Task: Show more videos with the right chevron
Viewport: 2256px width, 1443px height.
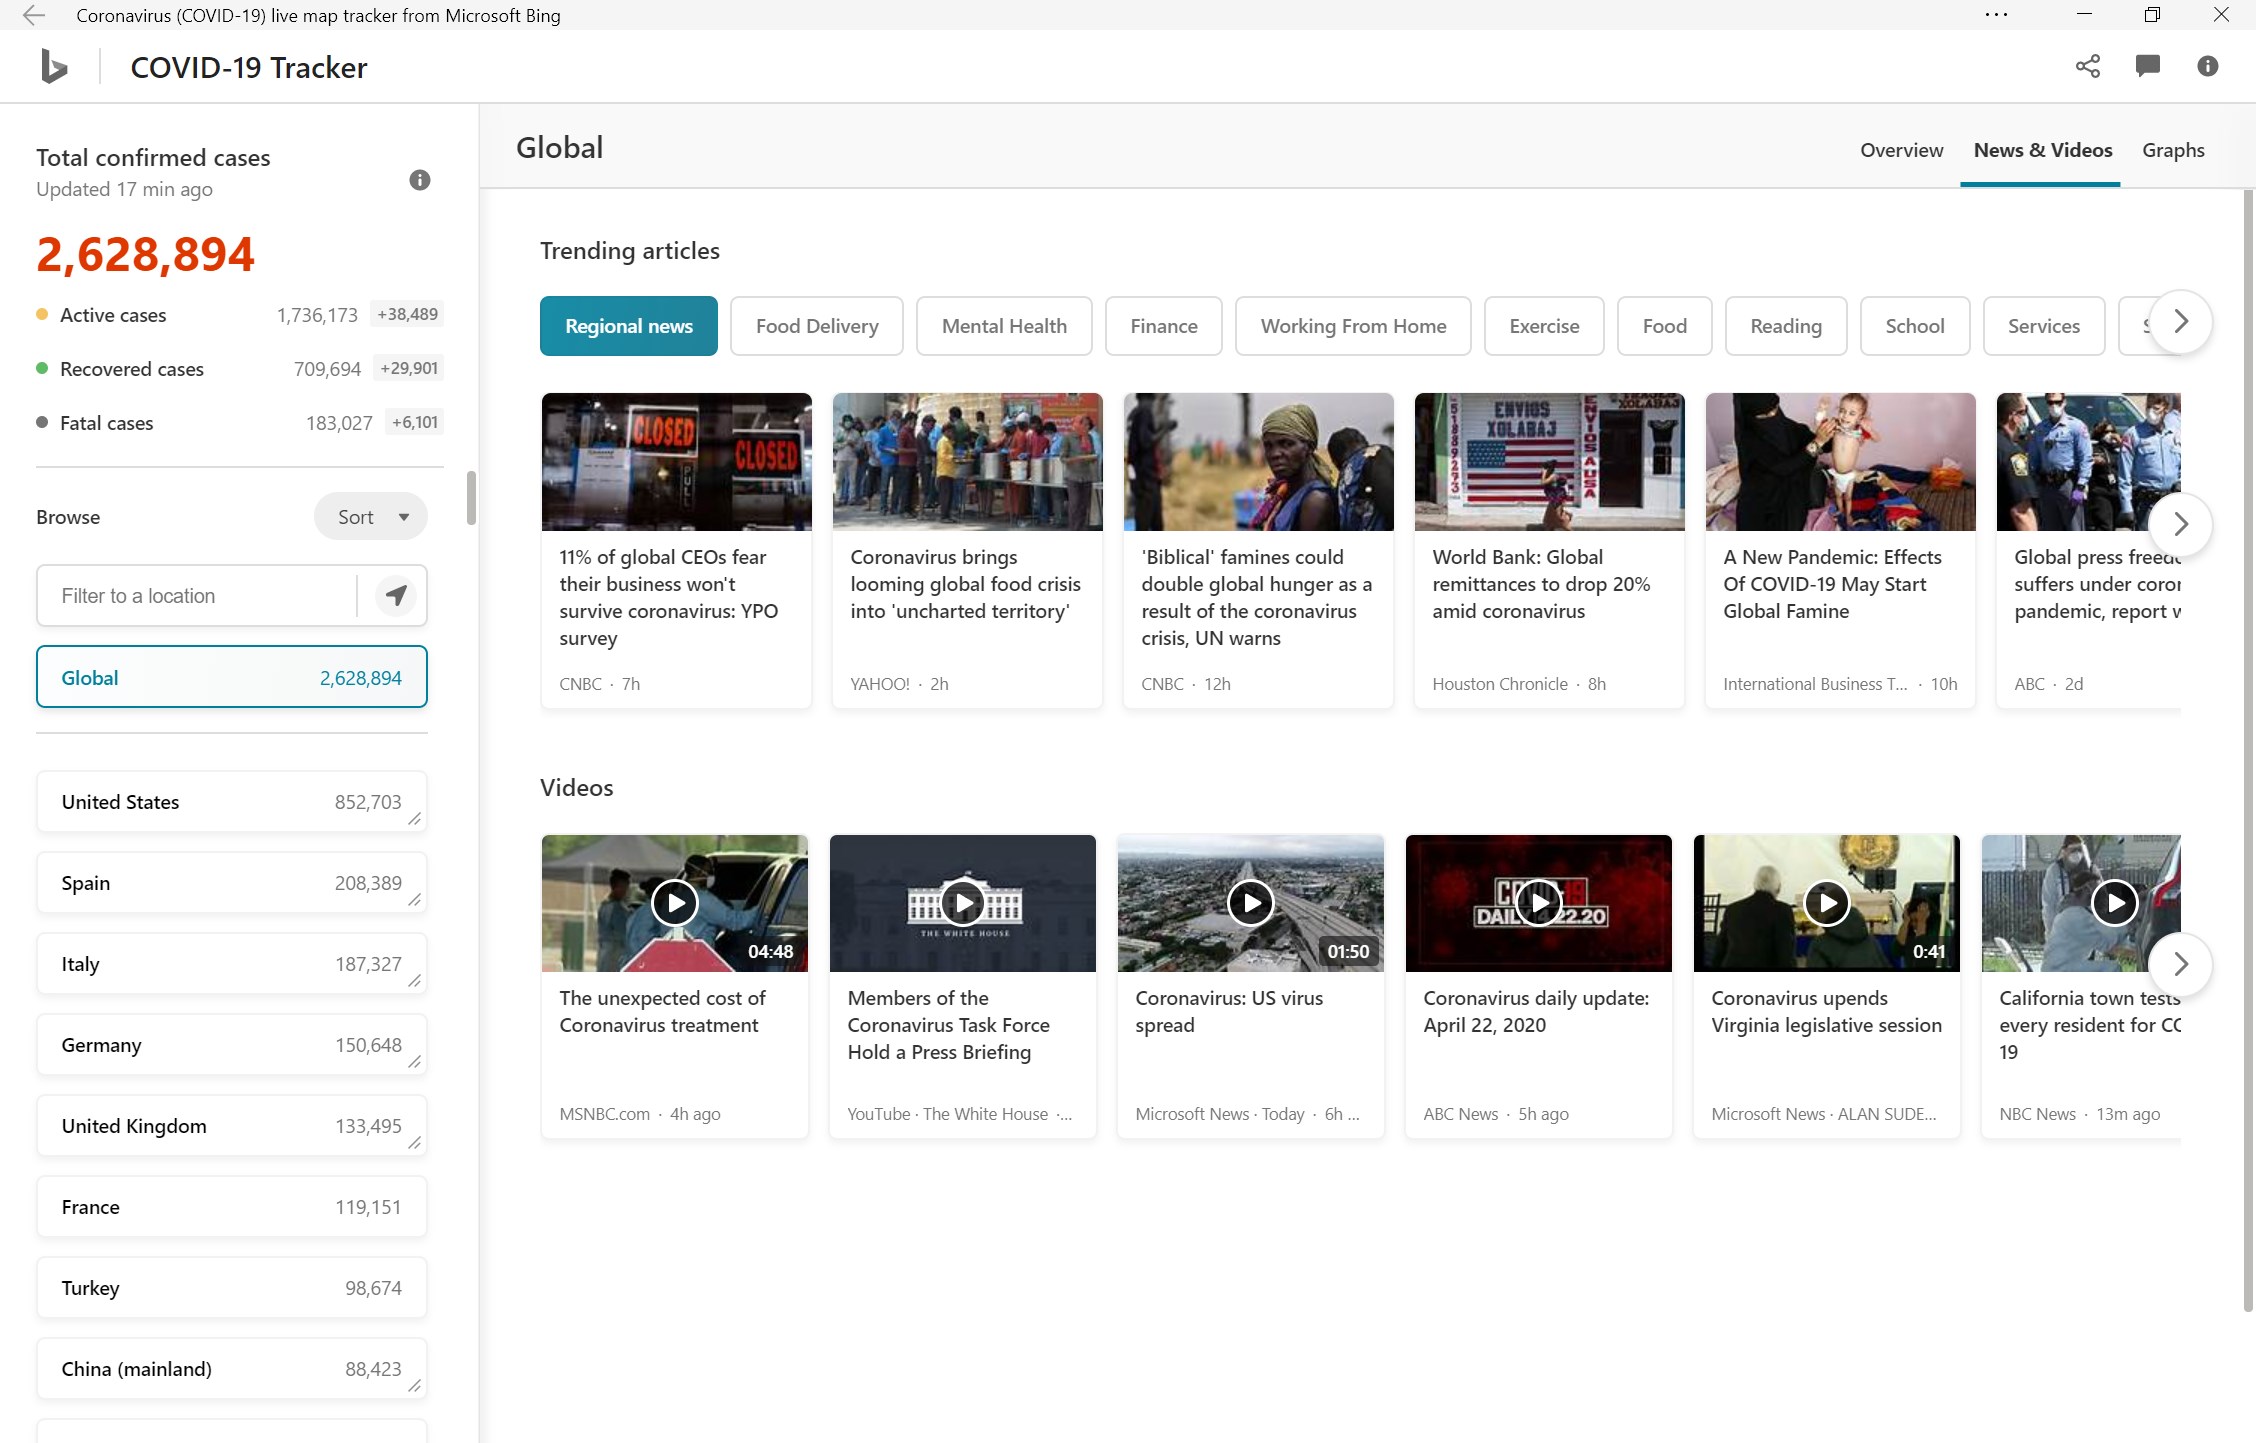Action: coord(2180,964)
